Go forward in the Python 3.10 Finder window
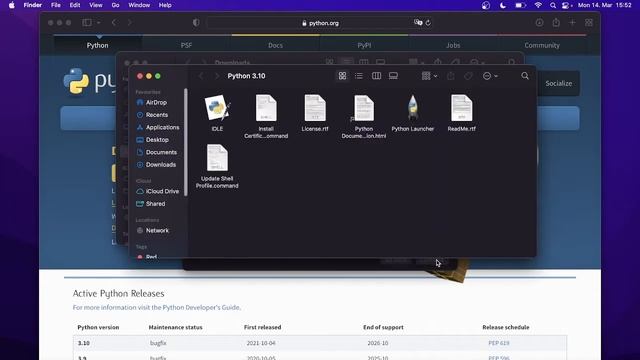Image resolution: width=640 pixels, height=360 pixels. (x=217, y=76)
